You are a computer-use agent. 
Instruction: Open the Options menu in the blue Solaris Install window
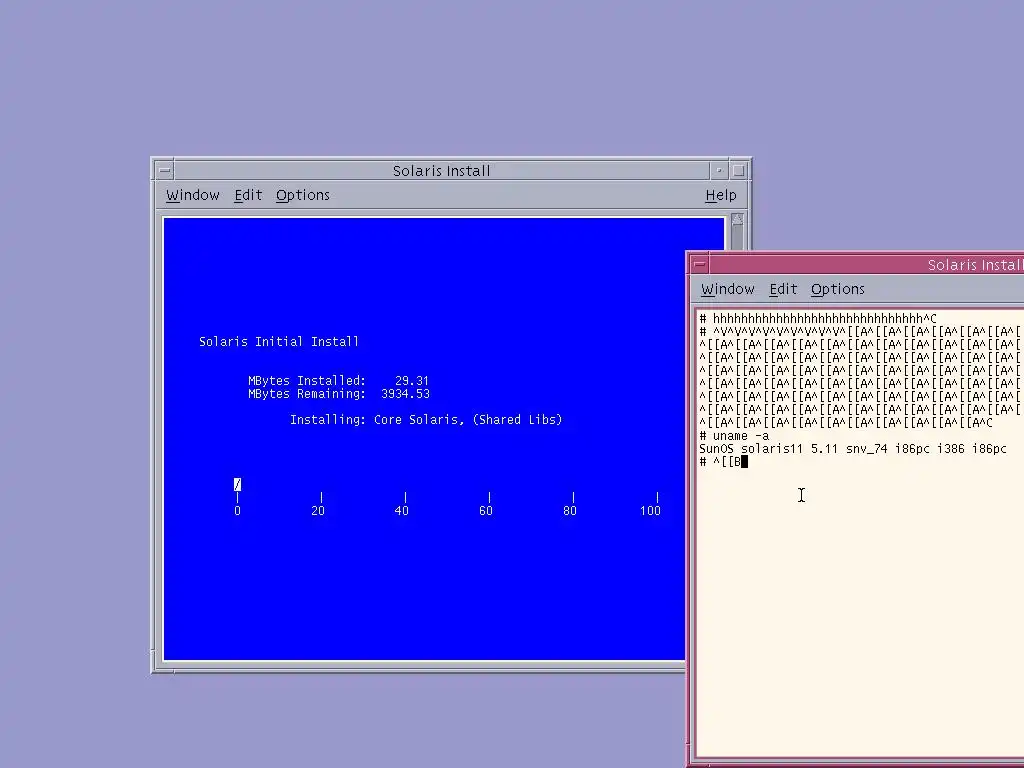tap(302, 195)
